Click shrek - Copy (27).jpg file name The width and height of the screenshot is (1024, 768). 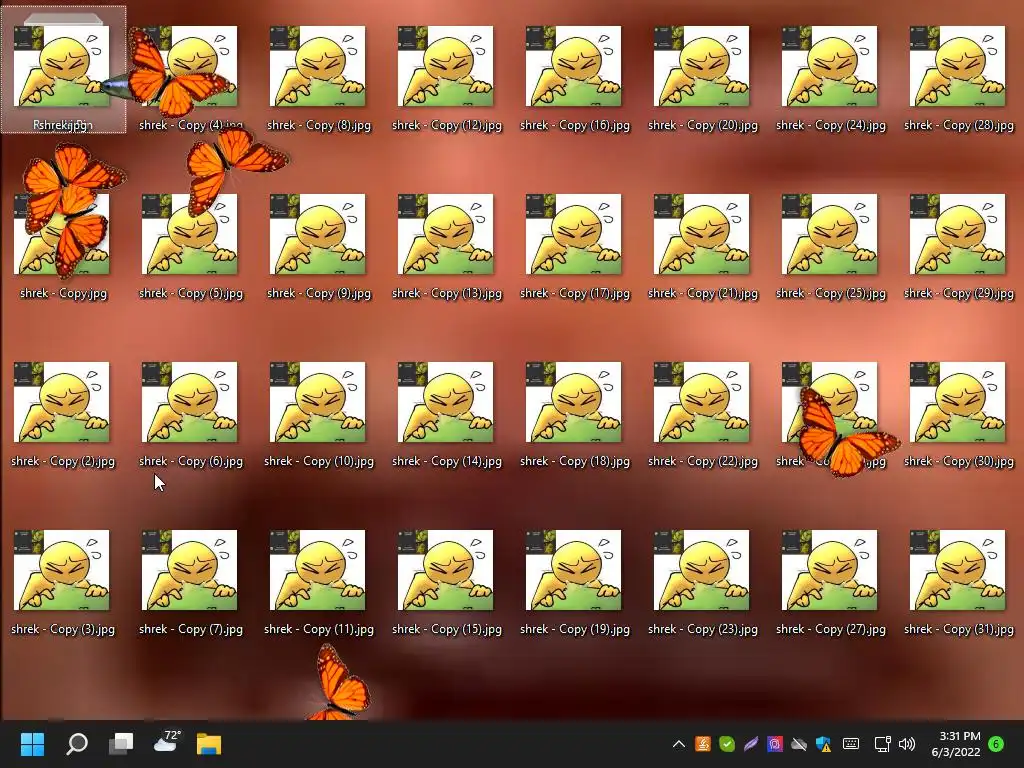(x=831, y=629)
